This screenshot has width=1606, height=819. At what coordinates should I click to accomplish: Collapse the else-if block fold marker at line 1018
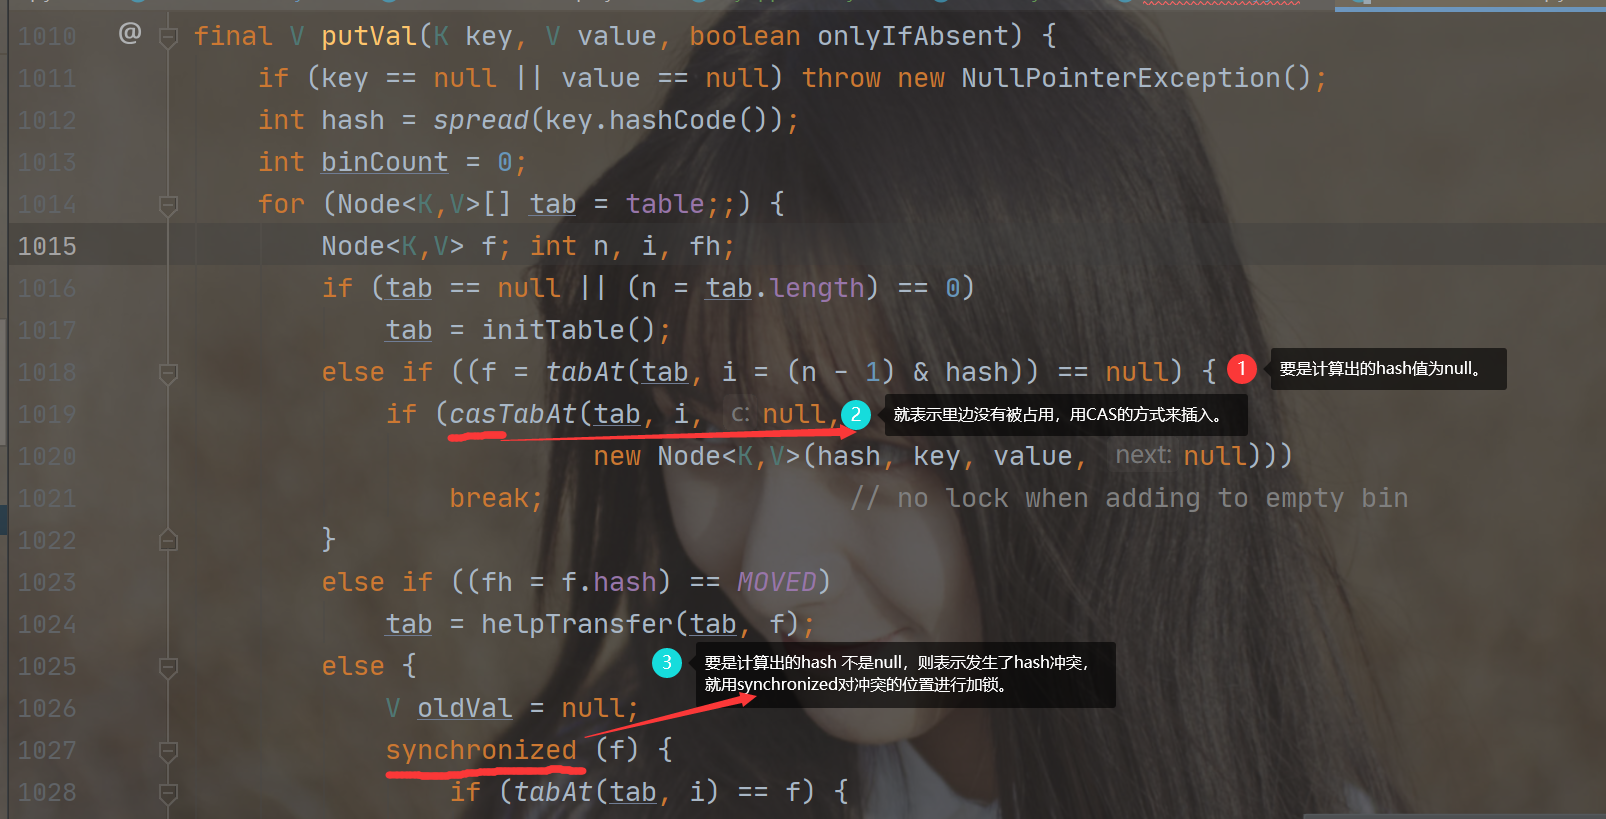pos(169,373)
